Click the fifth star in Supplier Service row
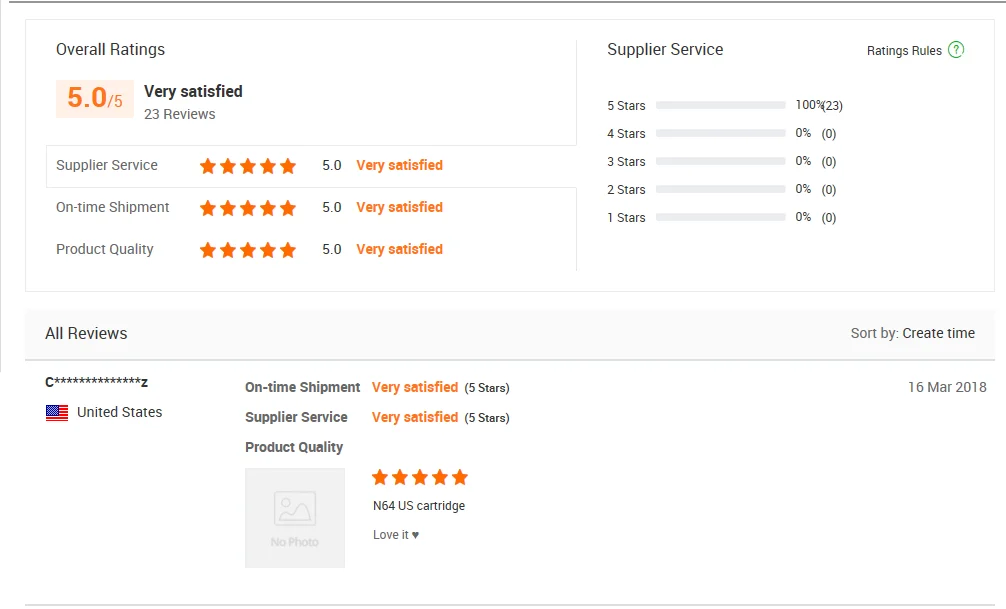1006x609 pixels. pyautogui.click(x=289, y=166)
